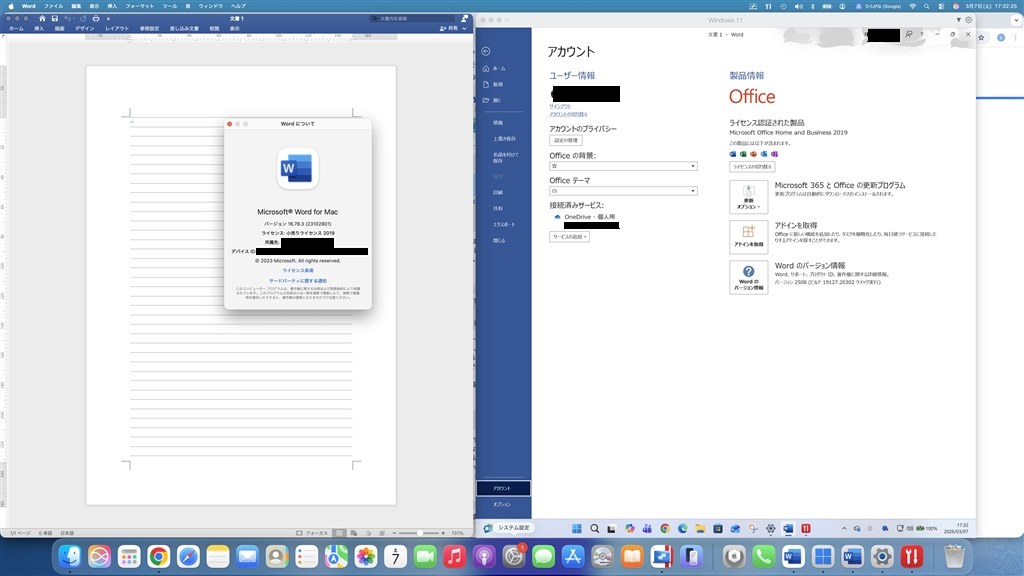The height and width of the screenshot is (576, 1024).
Task: Open フォーマット in the macOS menu bar
Action: (139, 6)
